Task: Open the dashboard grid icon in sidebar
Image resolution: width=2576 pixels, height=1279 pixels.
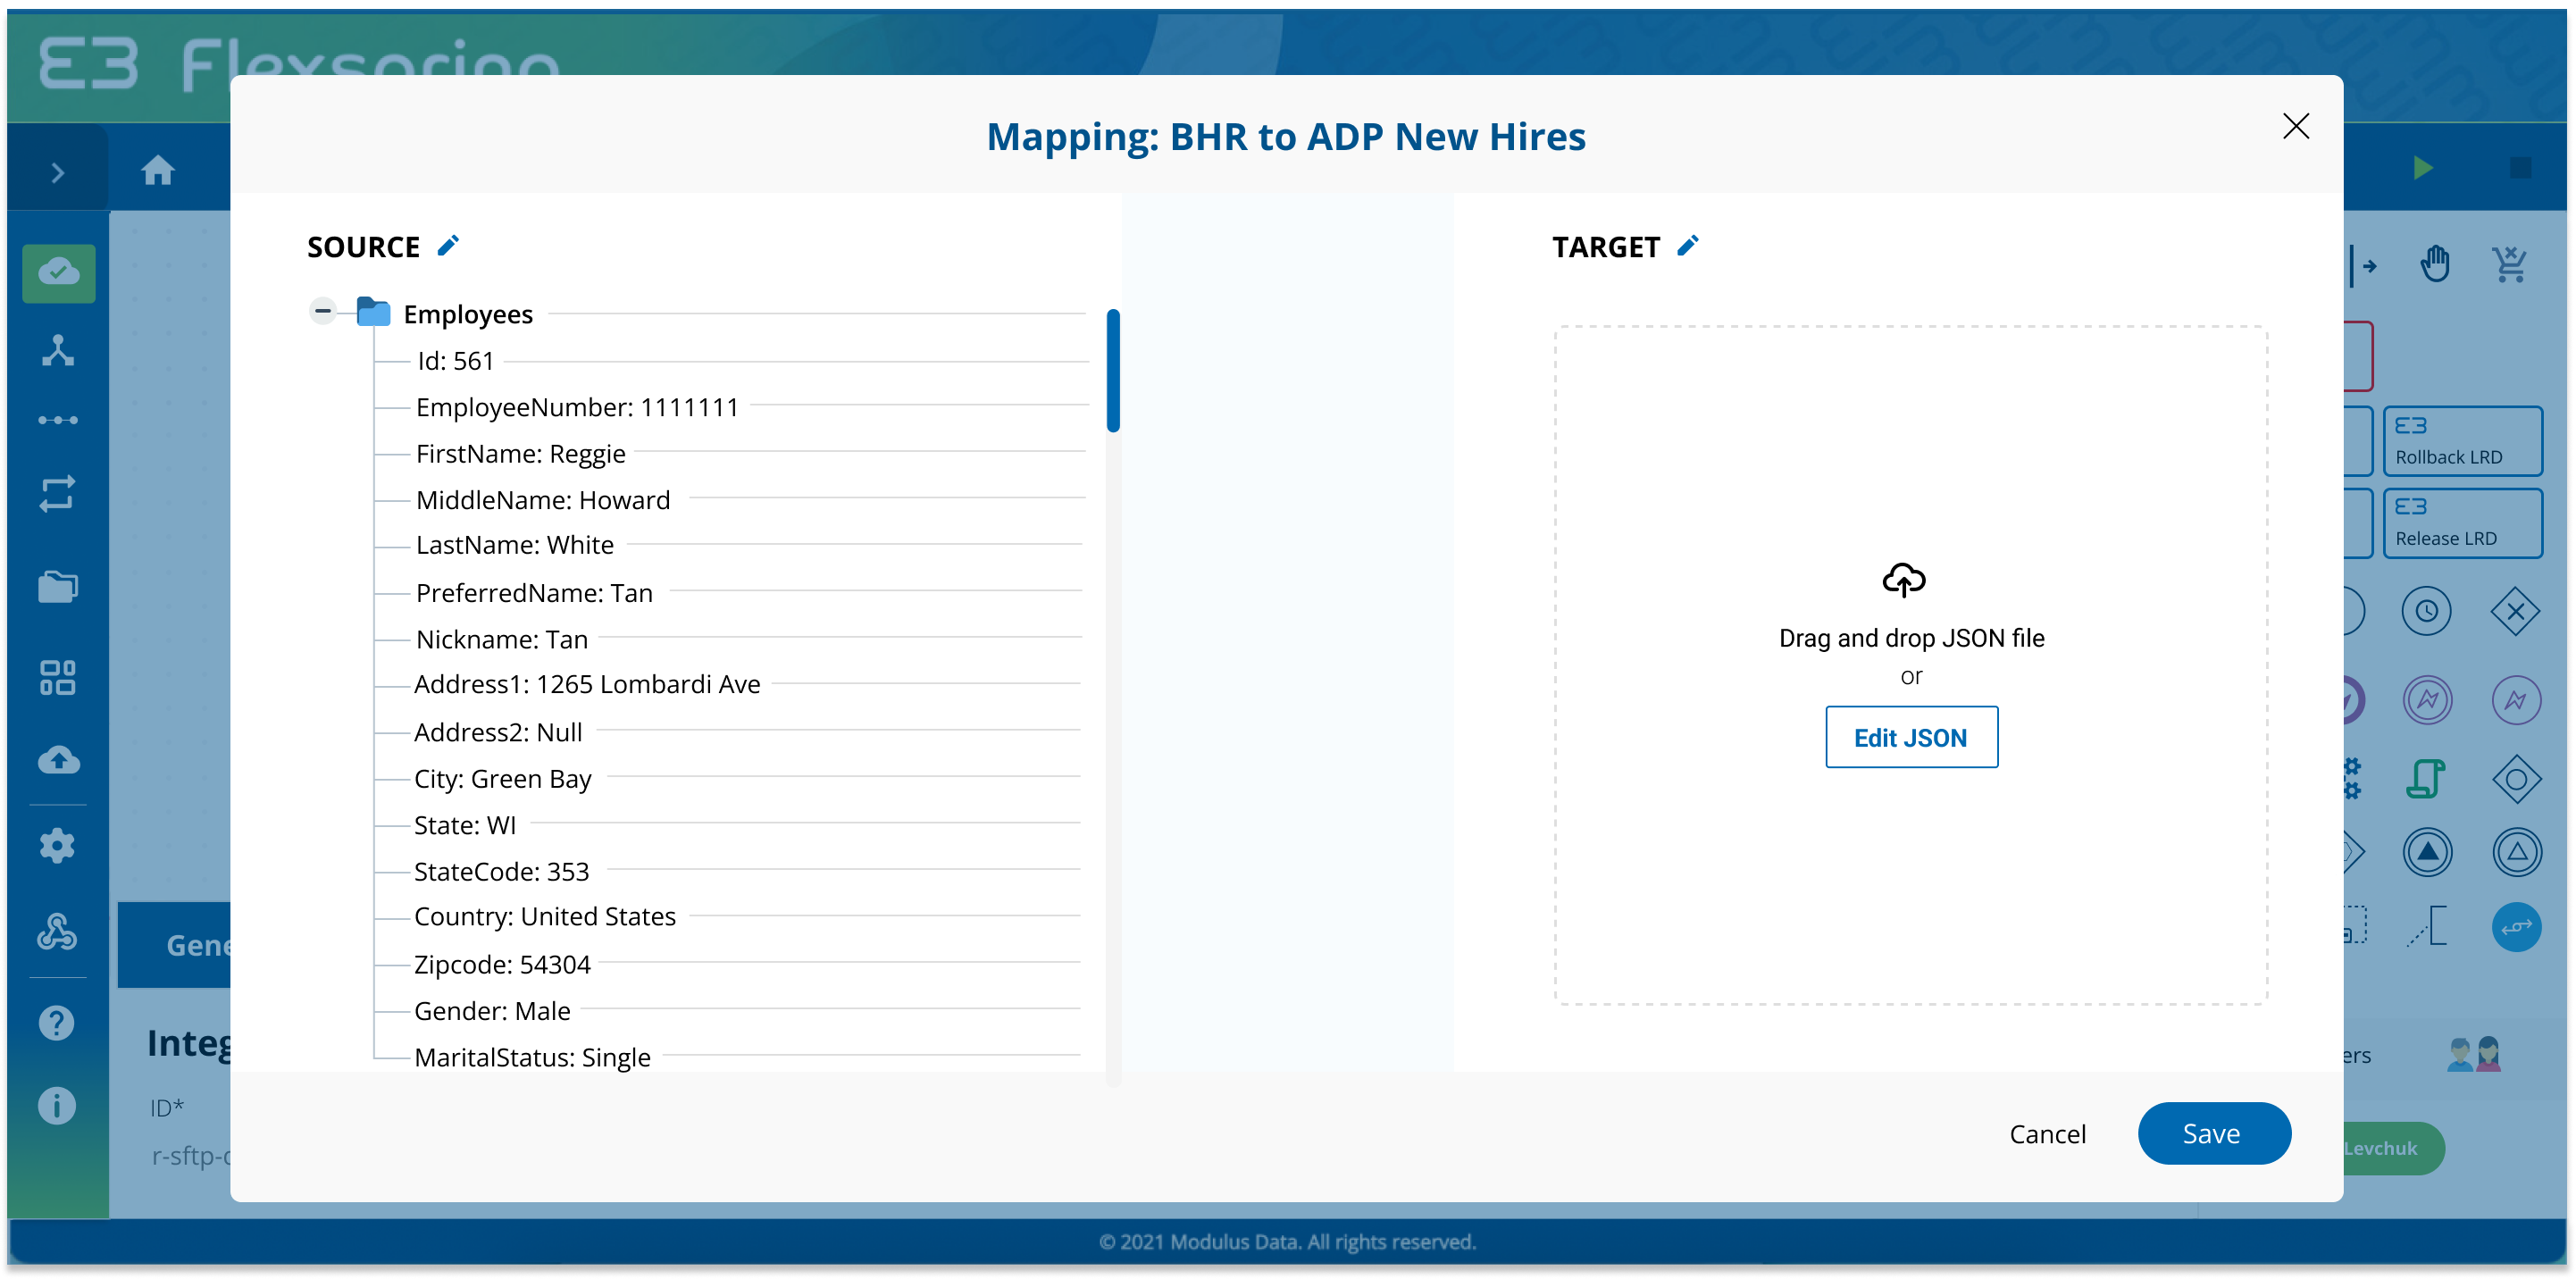Action: (x=58, y=677)
